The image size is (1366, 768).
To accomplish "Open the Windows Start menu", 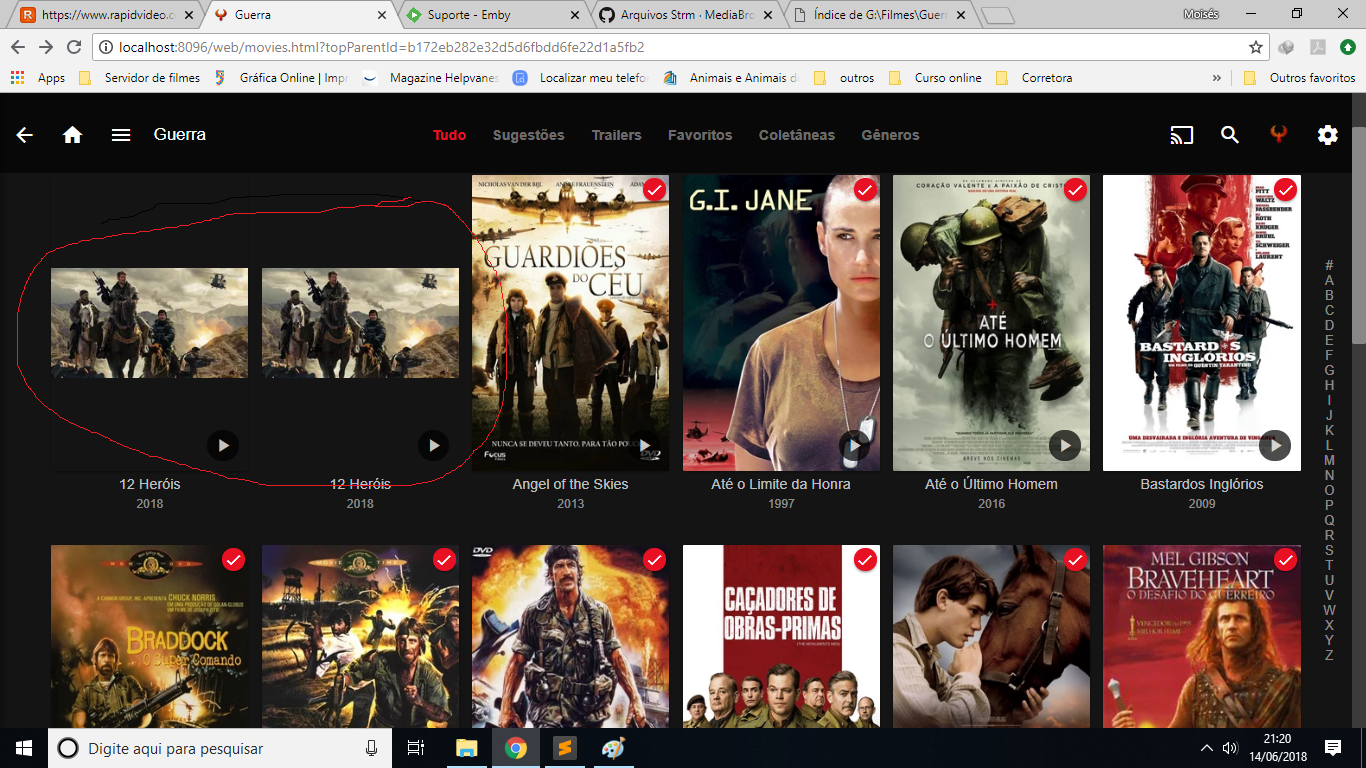I will click(24, 748).
